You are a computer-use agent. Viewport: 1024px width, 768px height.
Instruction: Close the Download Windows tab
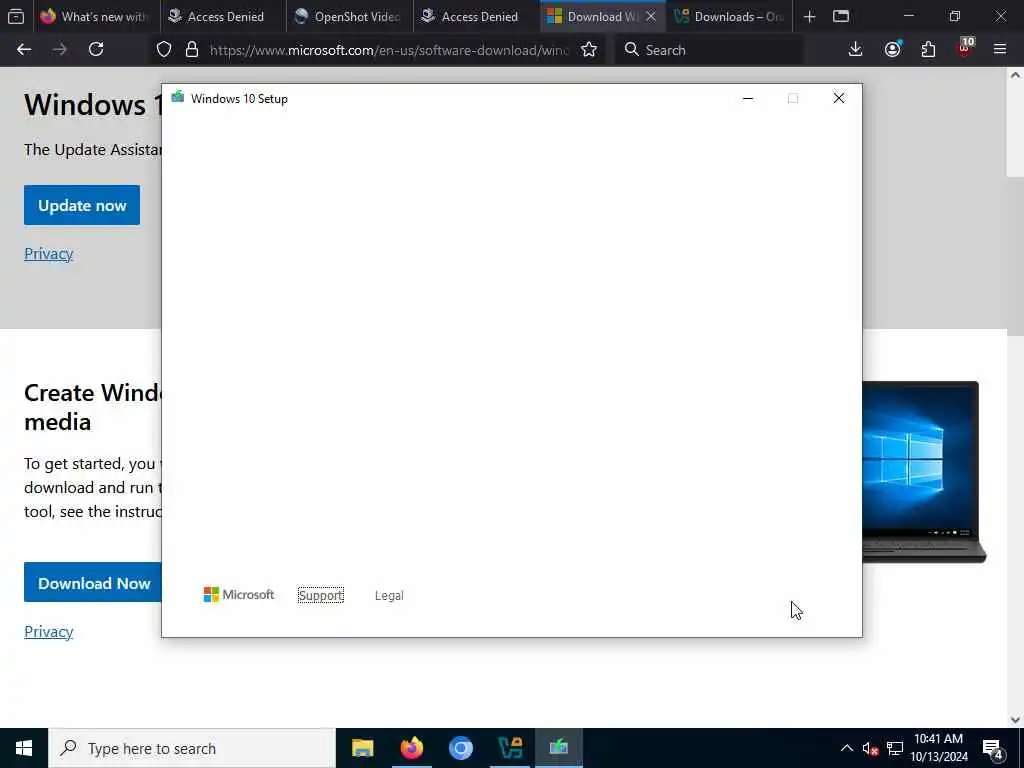[x=650, y=16]
